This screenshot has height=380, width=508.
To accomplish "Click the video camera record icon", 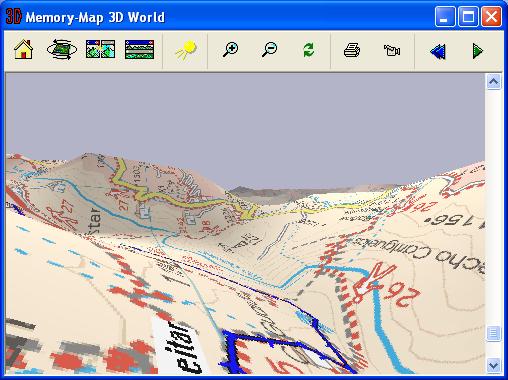I will [x=392, y=50].
